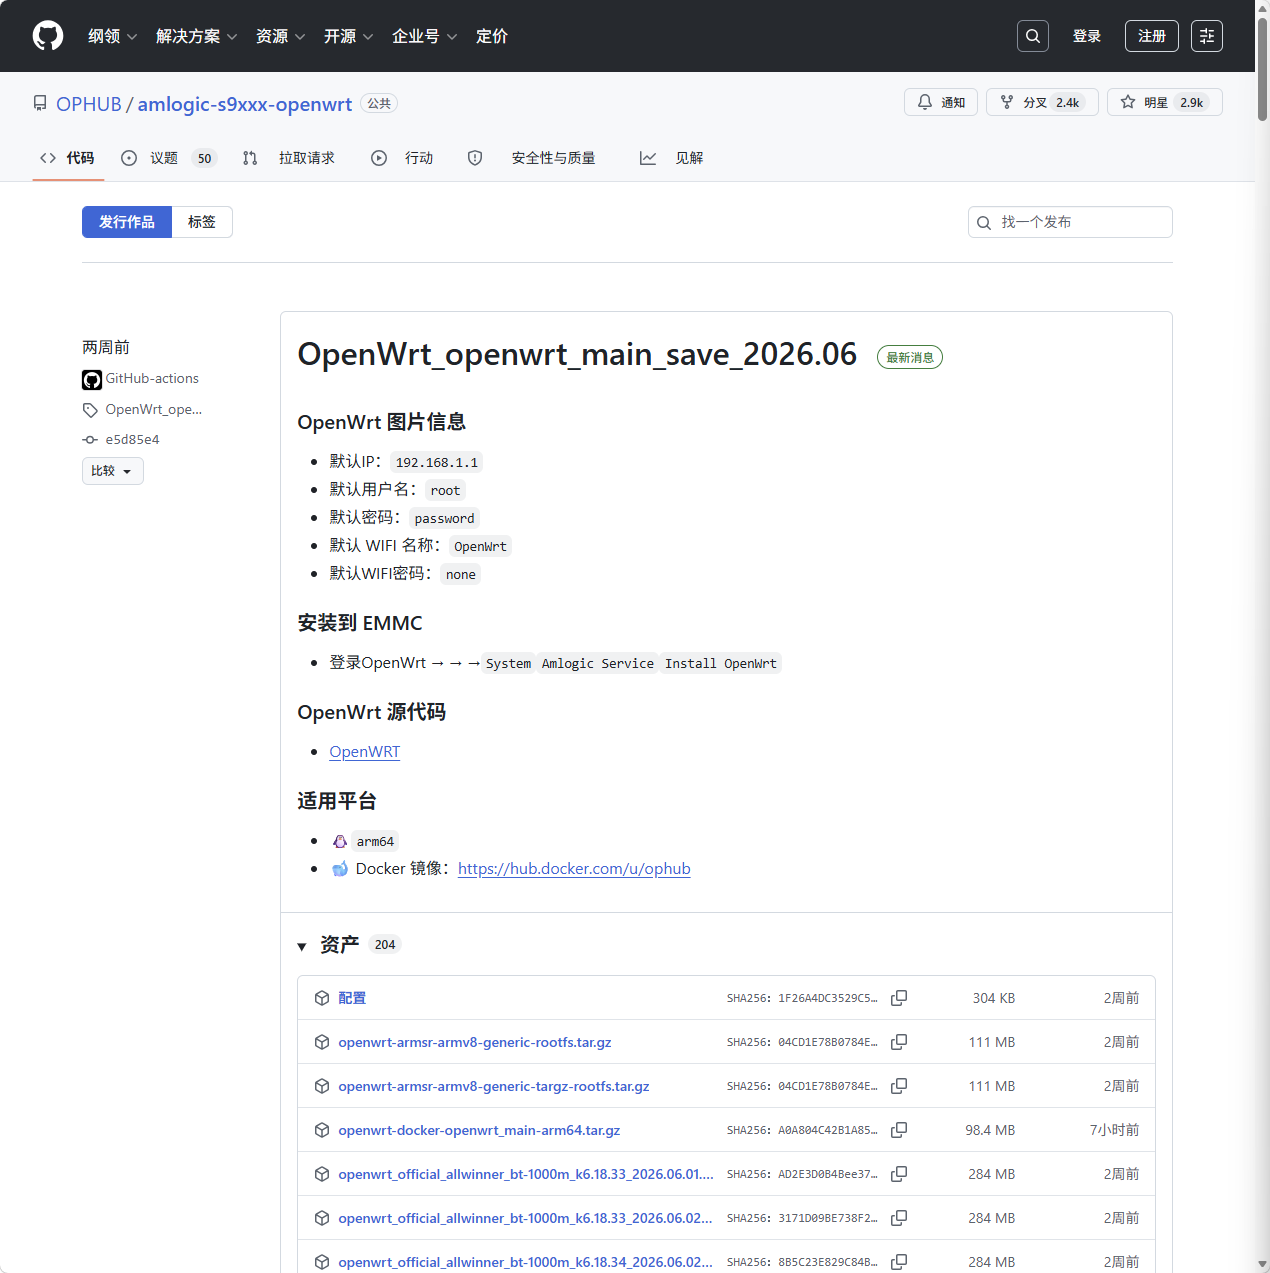This screenshot has height=1273, width=1270.
Task: Open the 行动 tab
Action: click(x=402, y=158)
